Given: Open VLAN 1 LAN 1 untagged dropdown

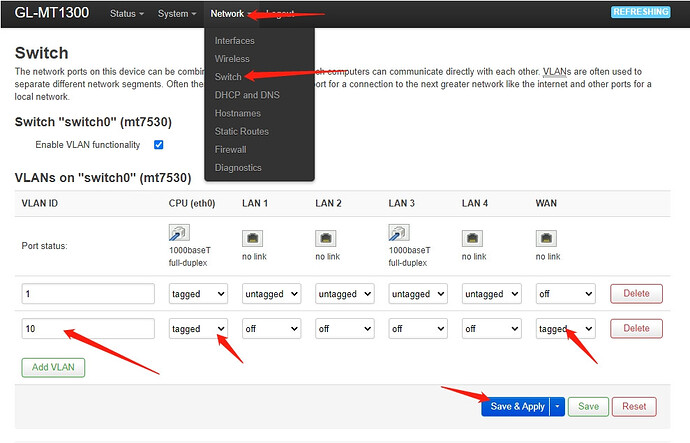Looking at the screenshot, I should 271,294.
